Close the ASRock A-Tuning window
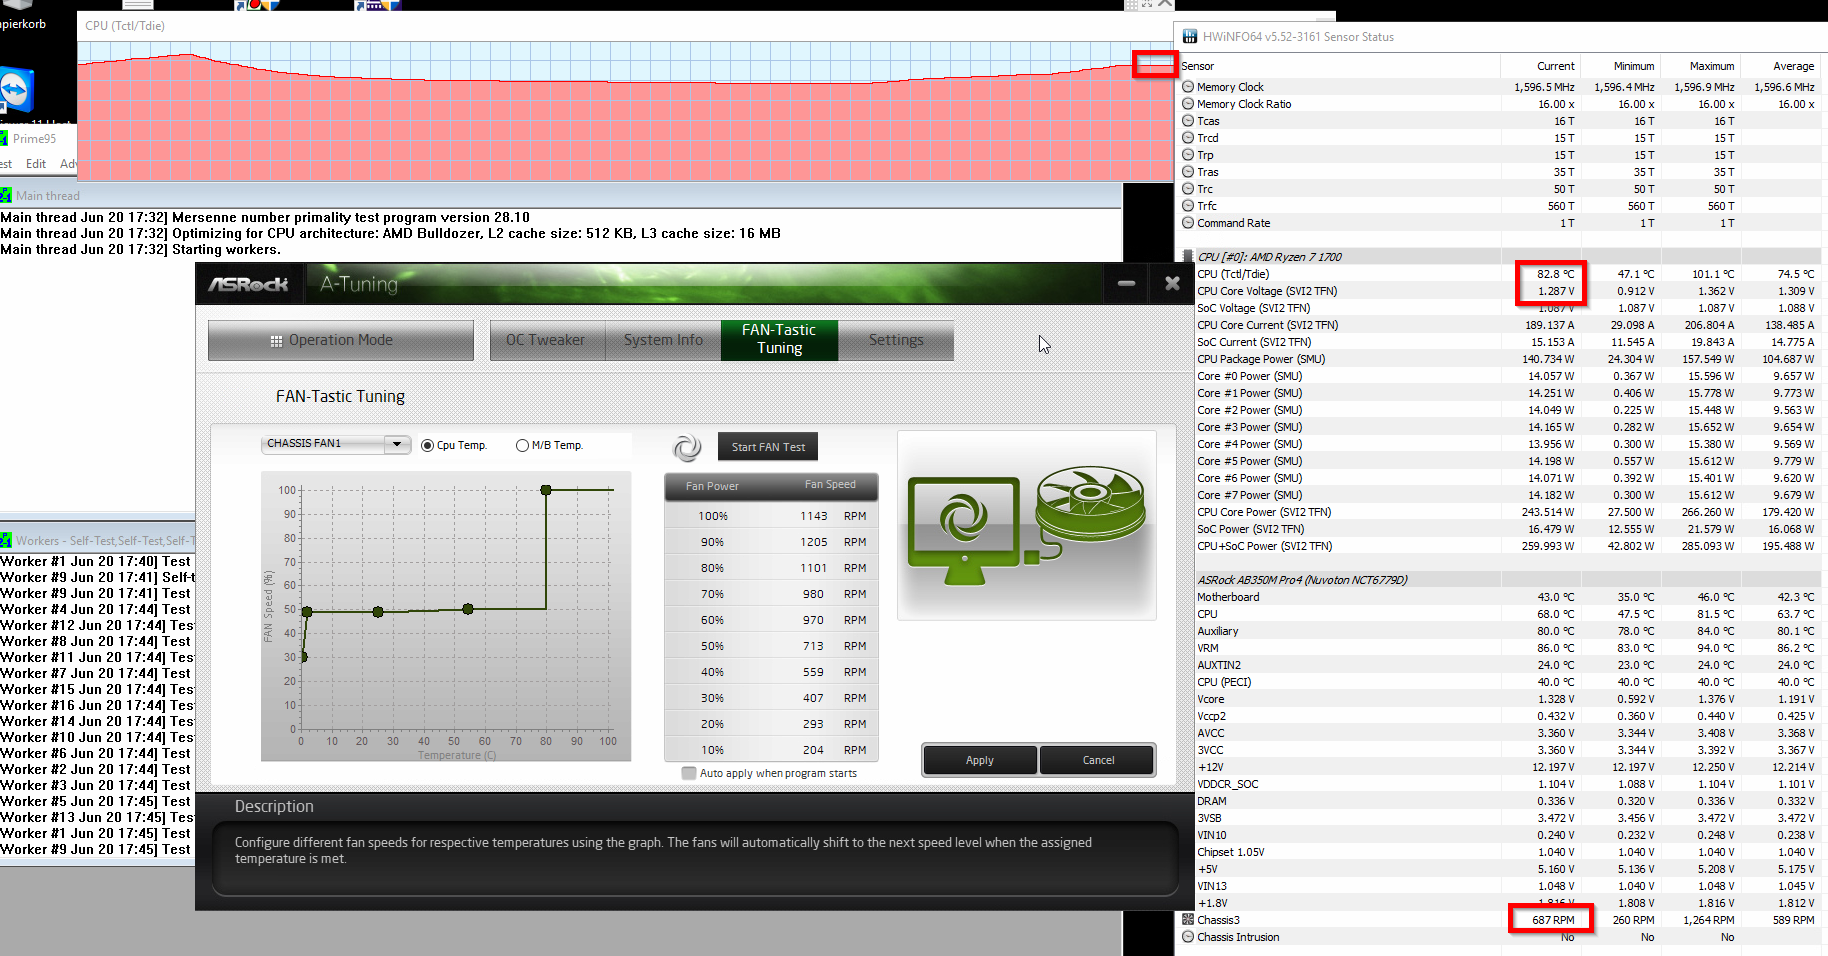This screenshot has height=956, width=1828. [1173, 284]
